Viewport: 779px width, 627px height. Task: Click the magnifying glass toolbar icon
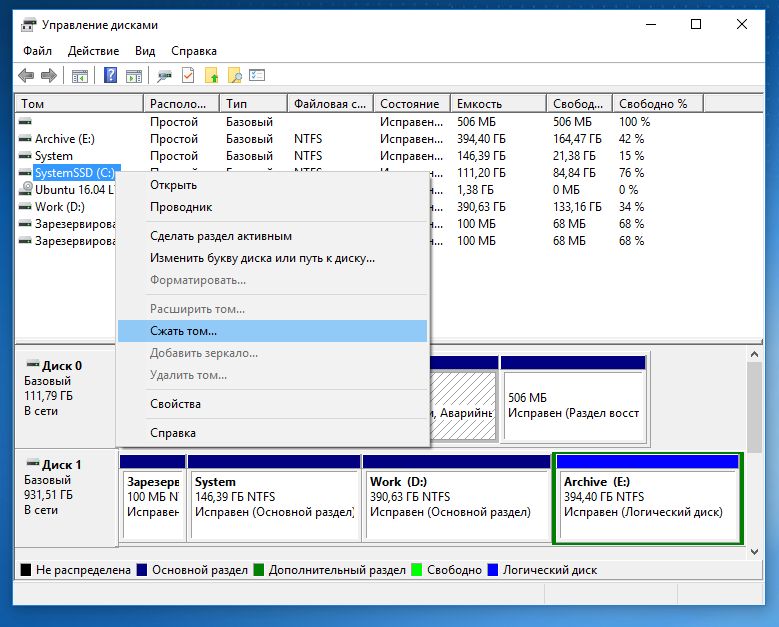(x=235, y=75)
